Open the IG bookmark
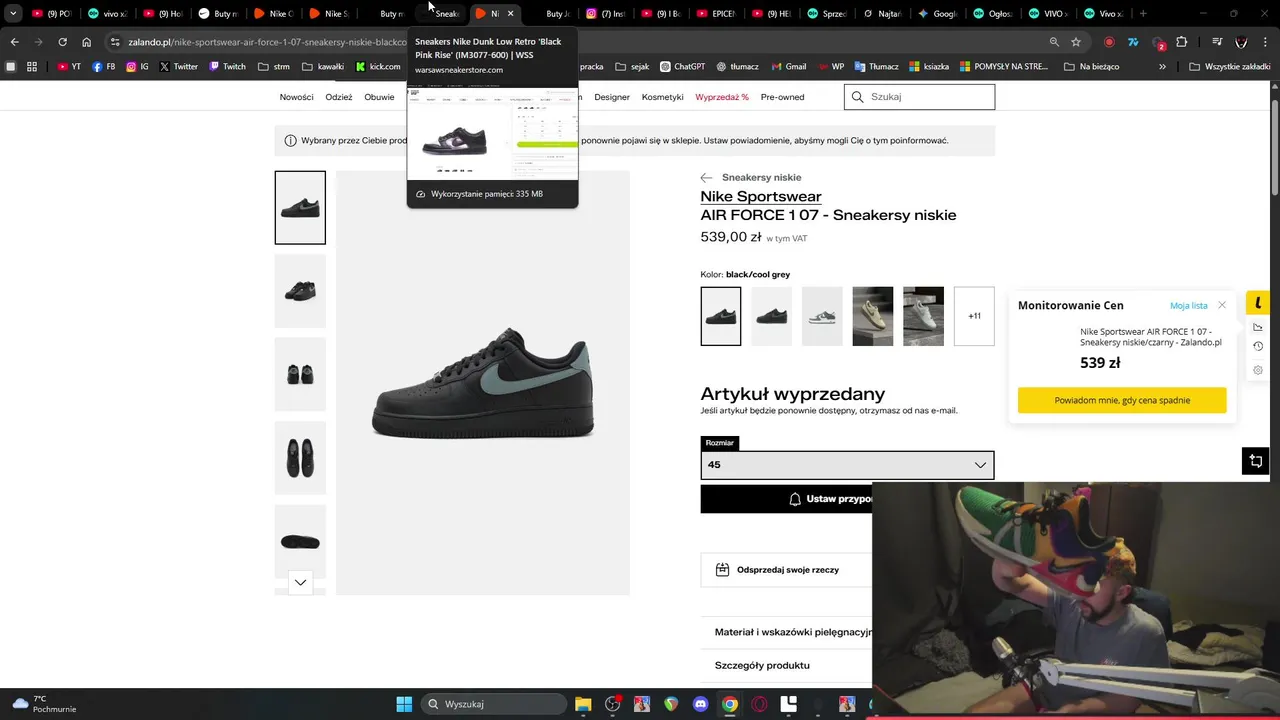1280x720 pixels. (x=137, y=67)
